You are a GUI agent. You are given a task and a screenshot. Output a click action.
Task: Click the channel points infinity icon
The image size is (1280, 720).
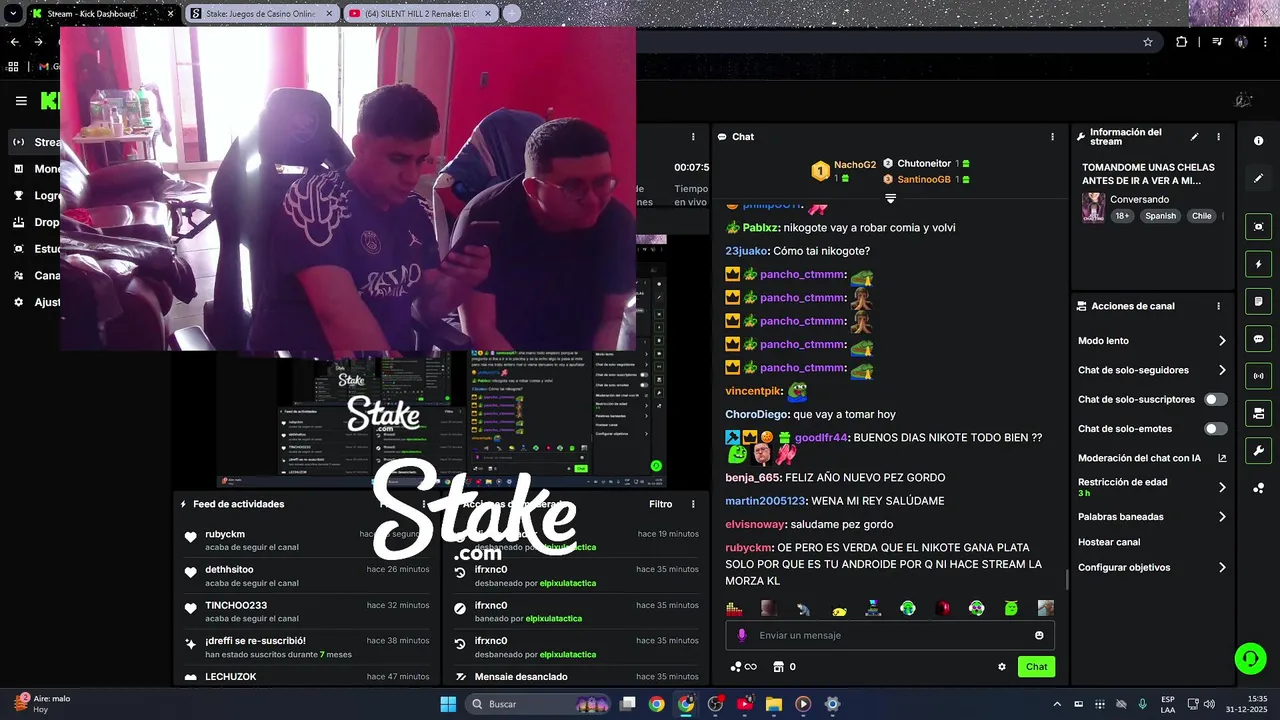coord(743,667)
